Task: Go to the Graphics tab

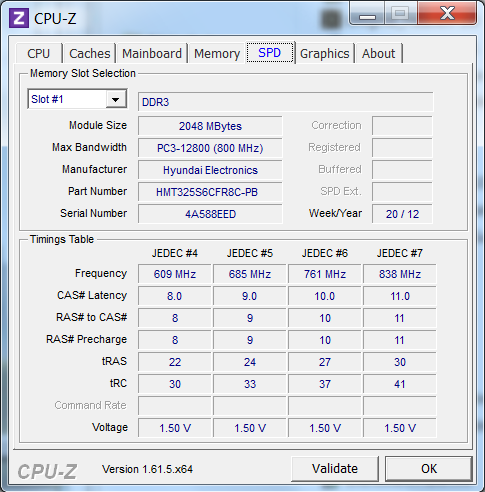Action: click(325, 53)
